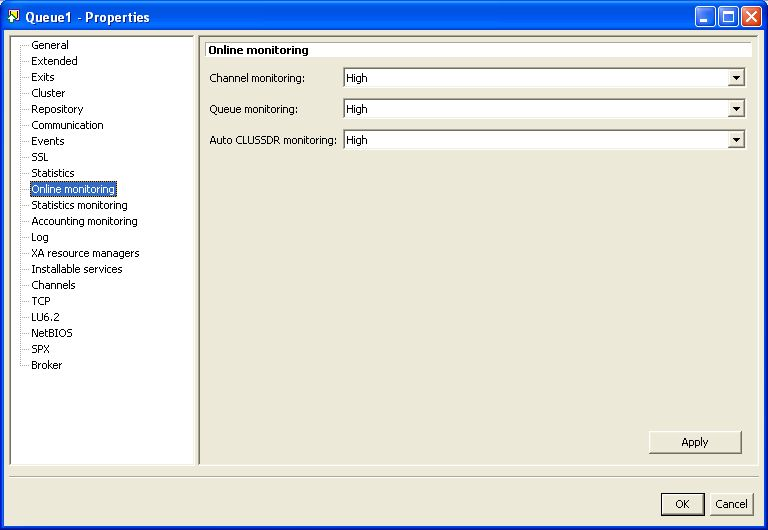Maximize the Properties window
Image resolution: width=768 pixels, height=530 pixels.
tap(728, 17)
